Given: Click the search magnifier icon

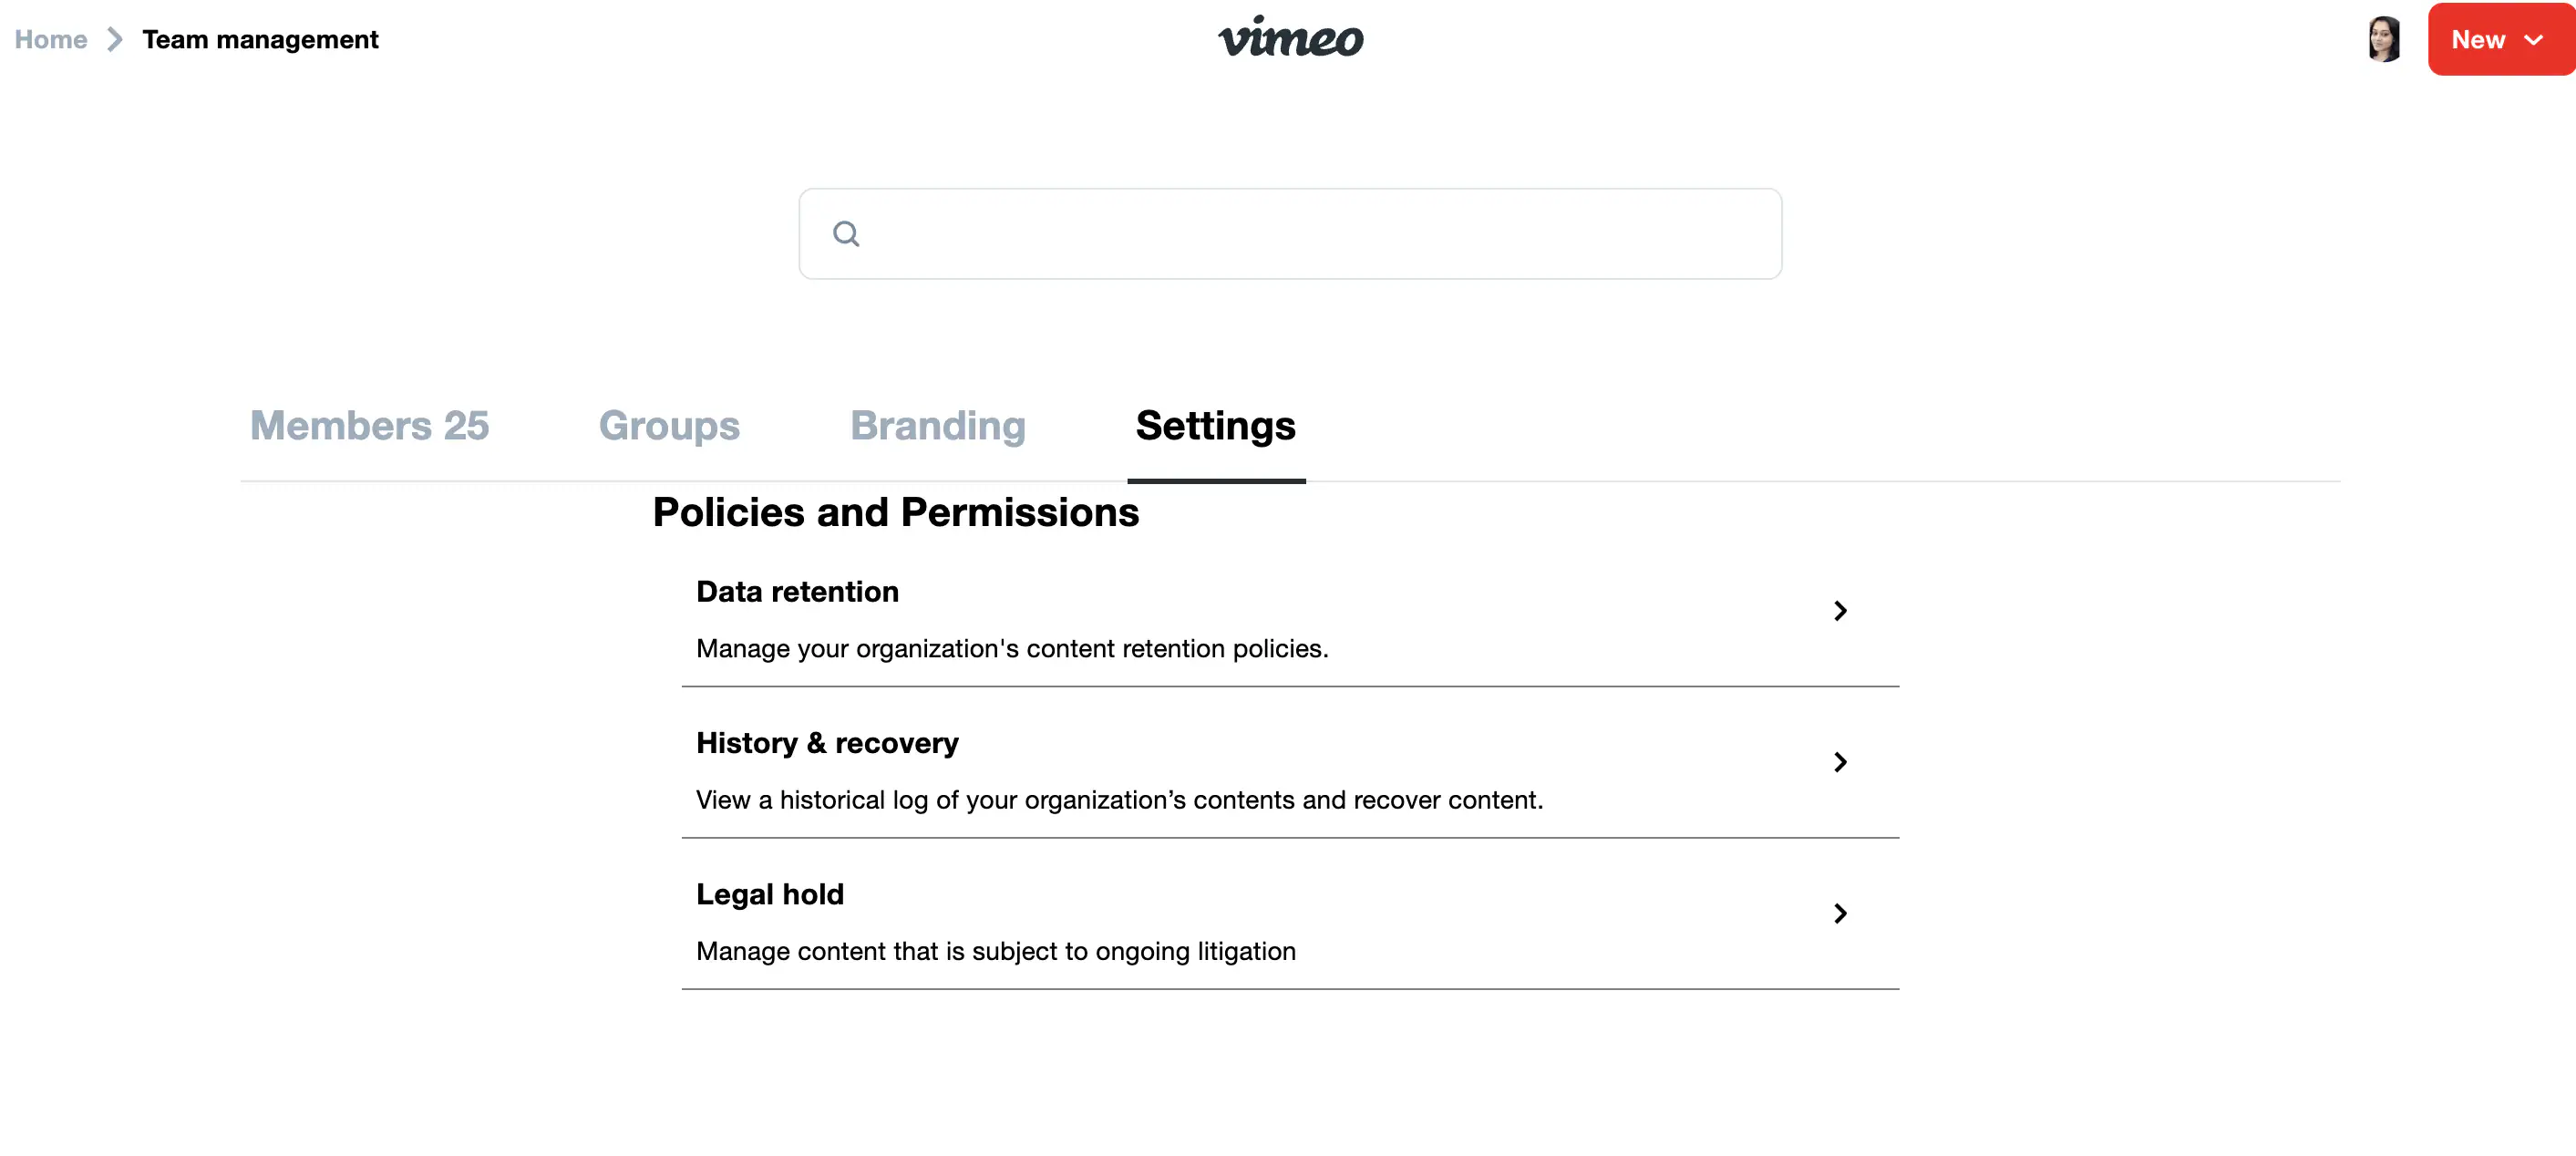Looking at the screenshot, I should pos(846,233).
